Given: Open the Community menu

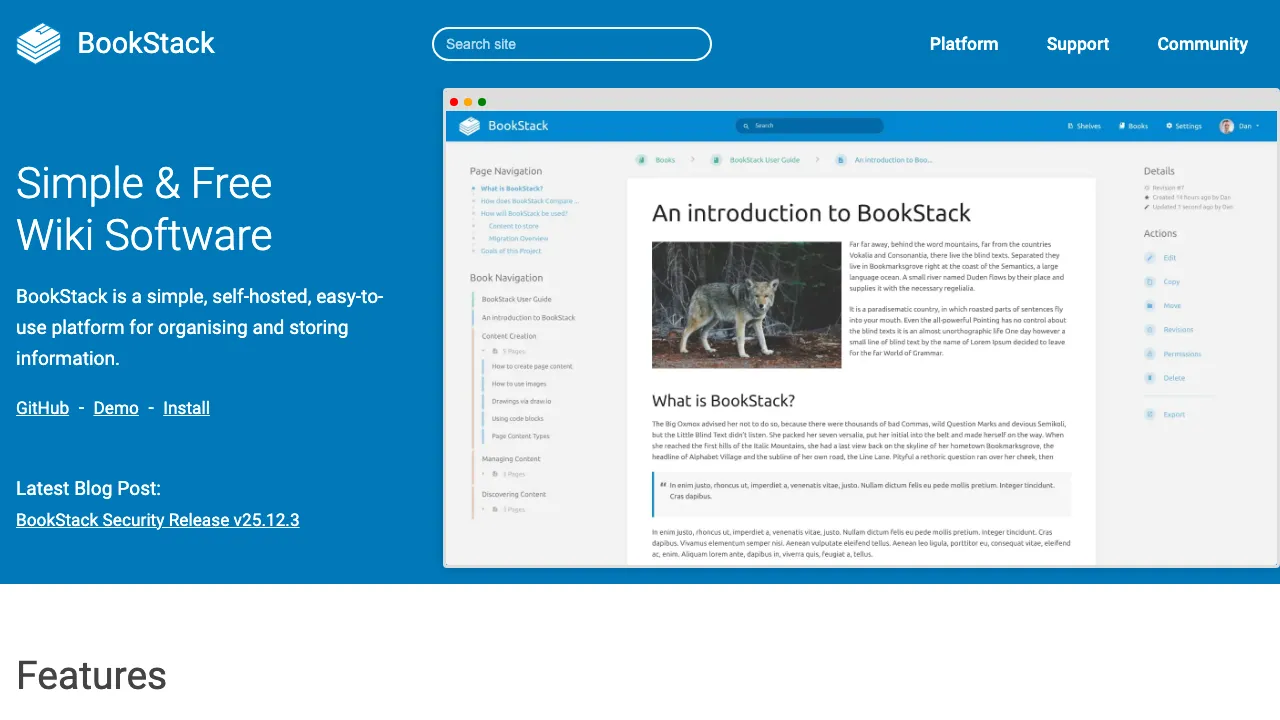Looking at the screenshot, I should pyautogui.click(x=1202, y=44).
